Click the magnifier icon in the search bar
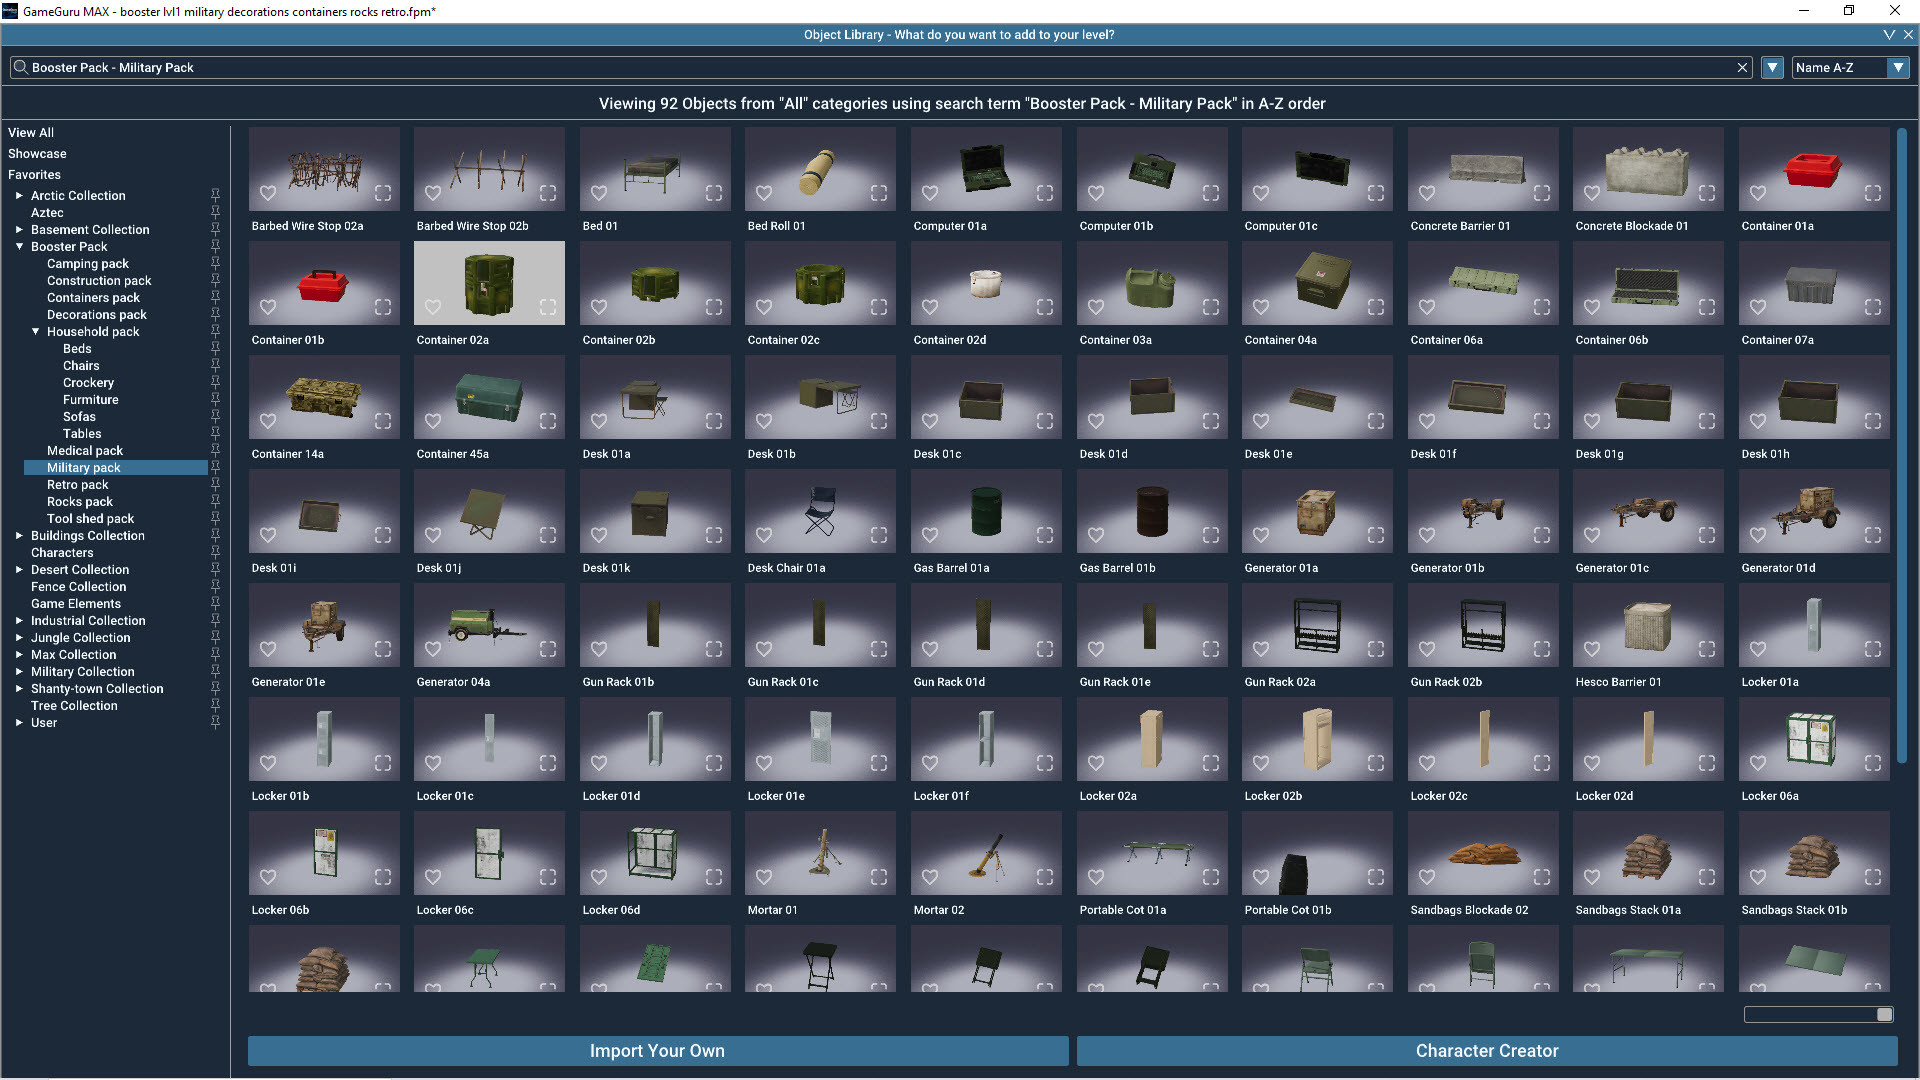Viewport: 1920px width, 1080px height. 20,67
